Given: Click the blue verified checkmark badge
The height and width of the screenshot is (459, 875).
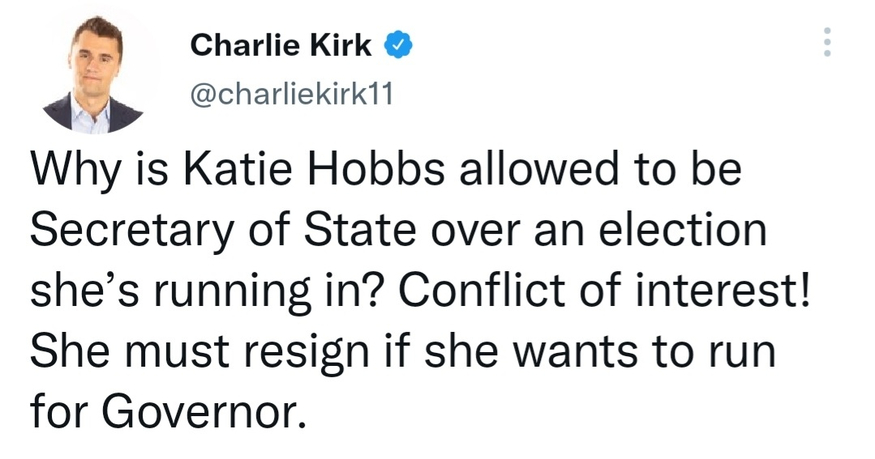Looking at the screenshot, I should point(397,44).
